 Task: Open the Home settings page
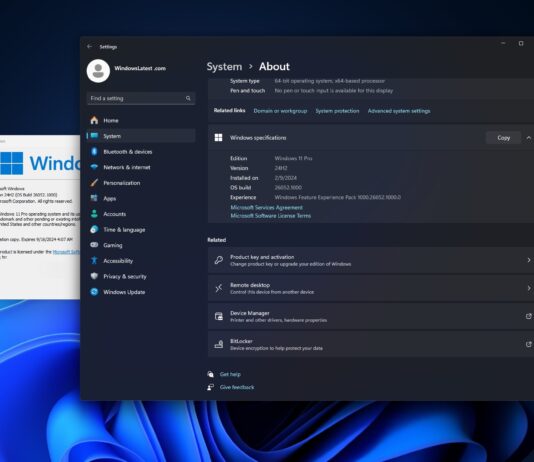(x=141, y=120)
